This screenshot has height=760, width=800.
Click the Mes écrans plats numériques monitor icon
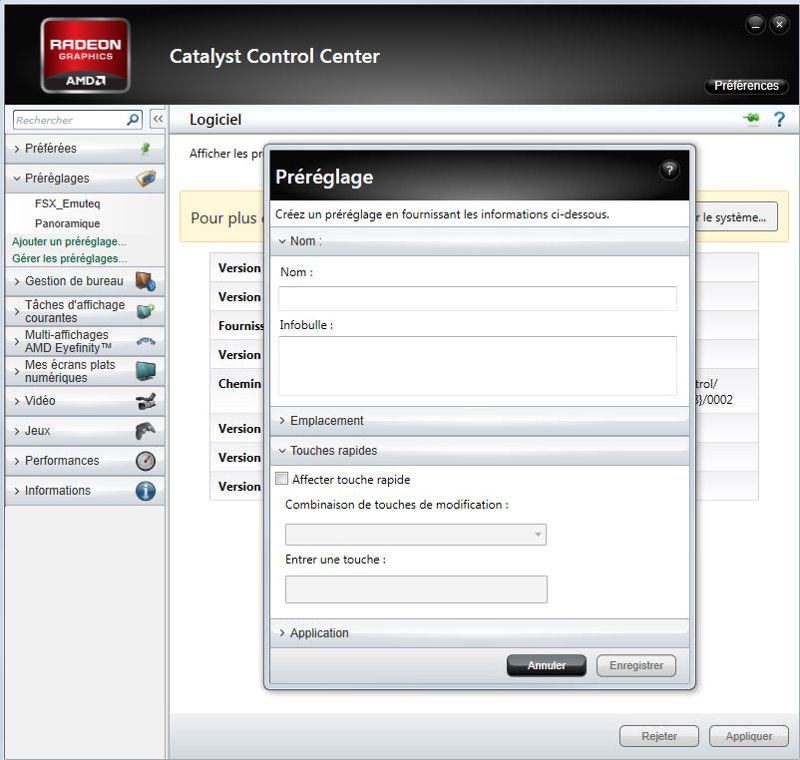[146, 371]
